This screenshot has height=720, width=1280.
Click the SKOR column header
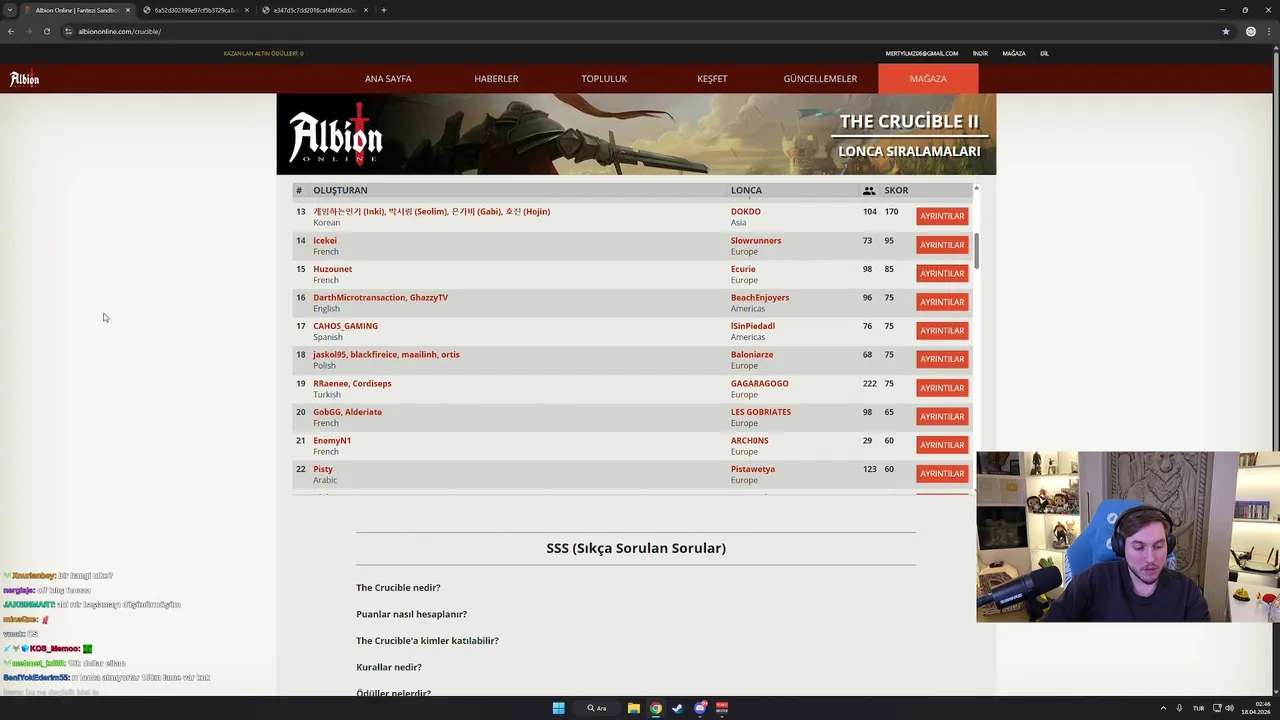coord(896,190)
